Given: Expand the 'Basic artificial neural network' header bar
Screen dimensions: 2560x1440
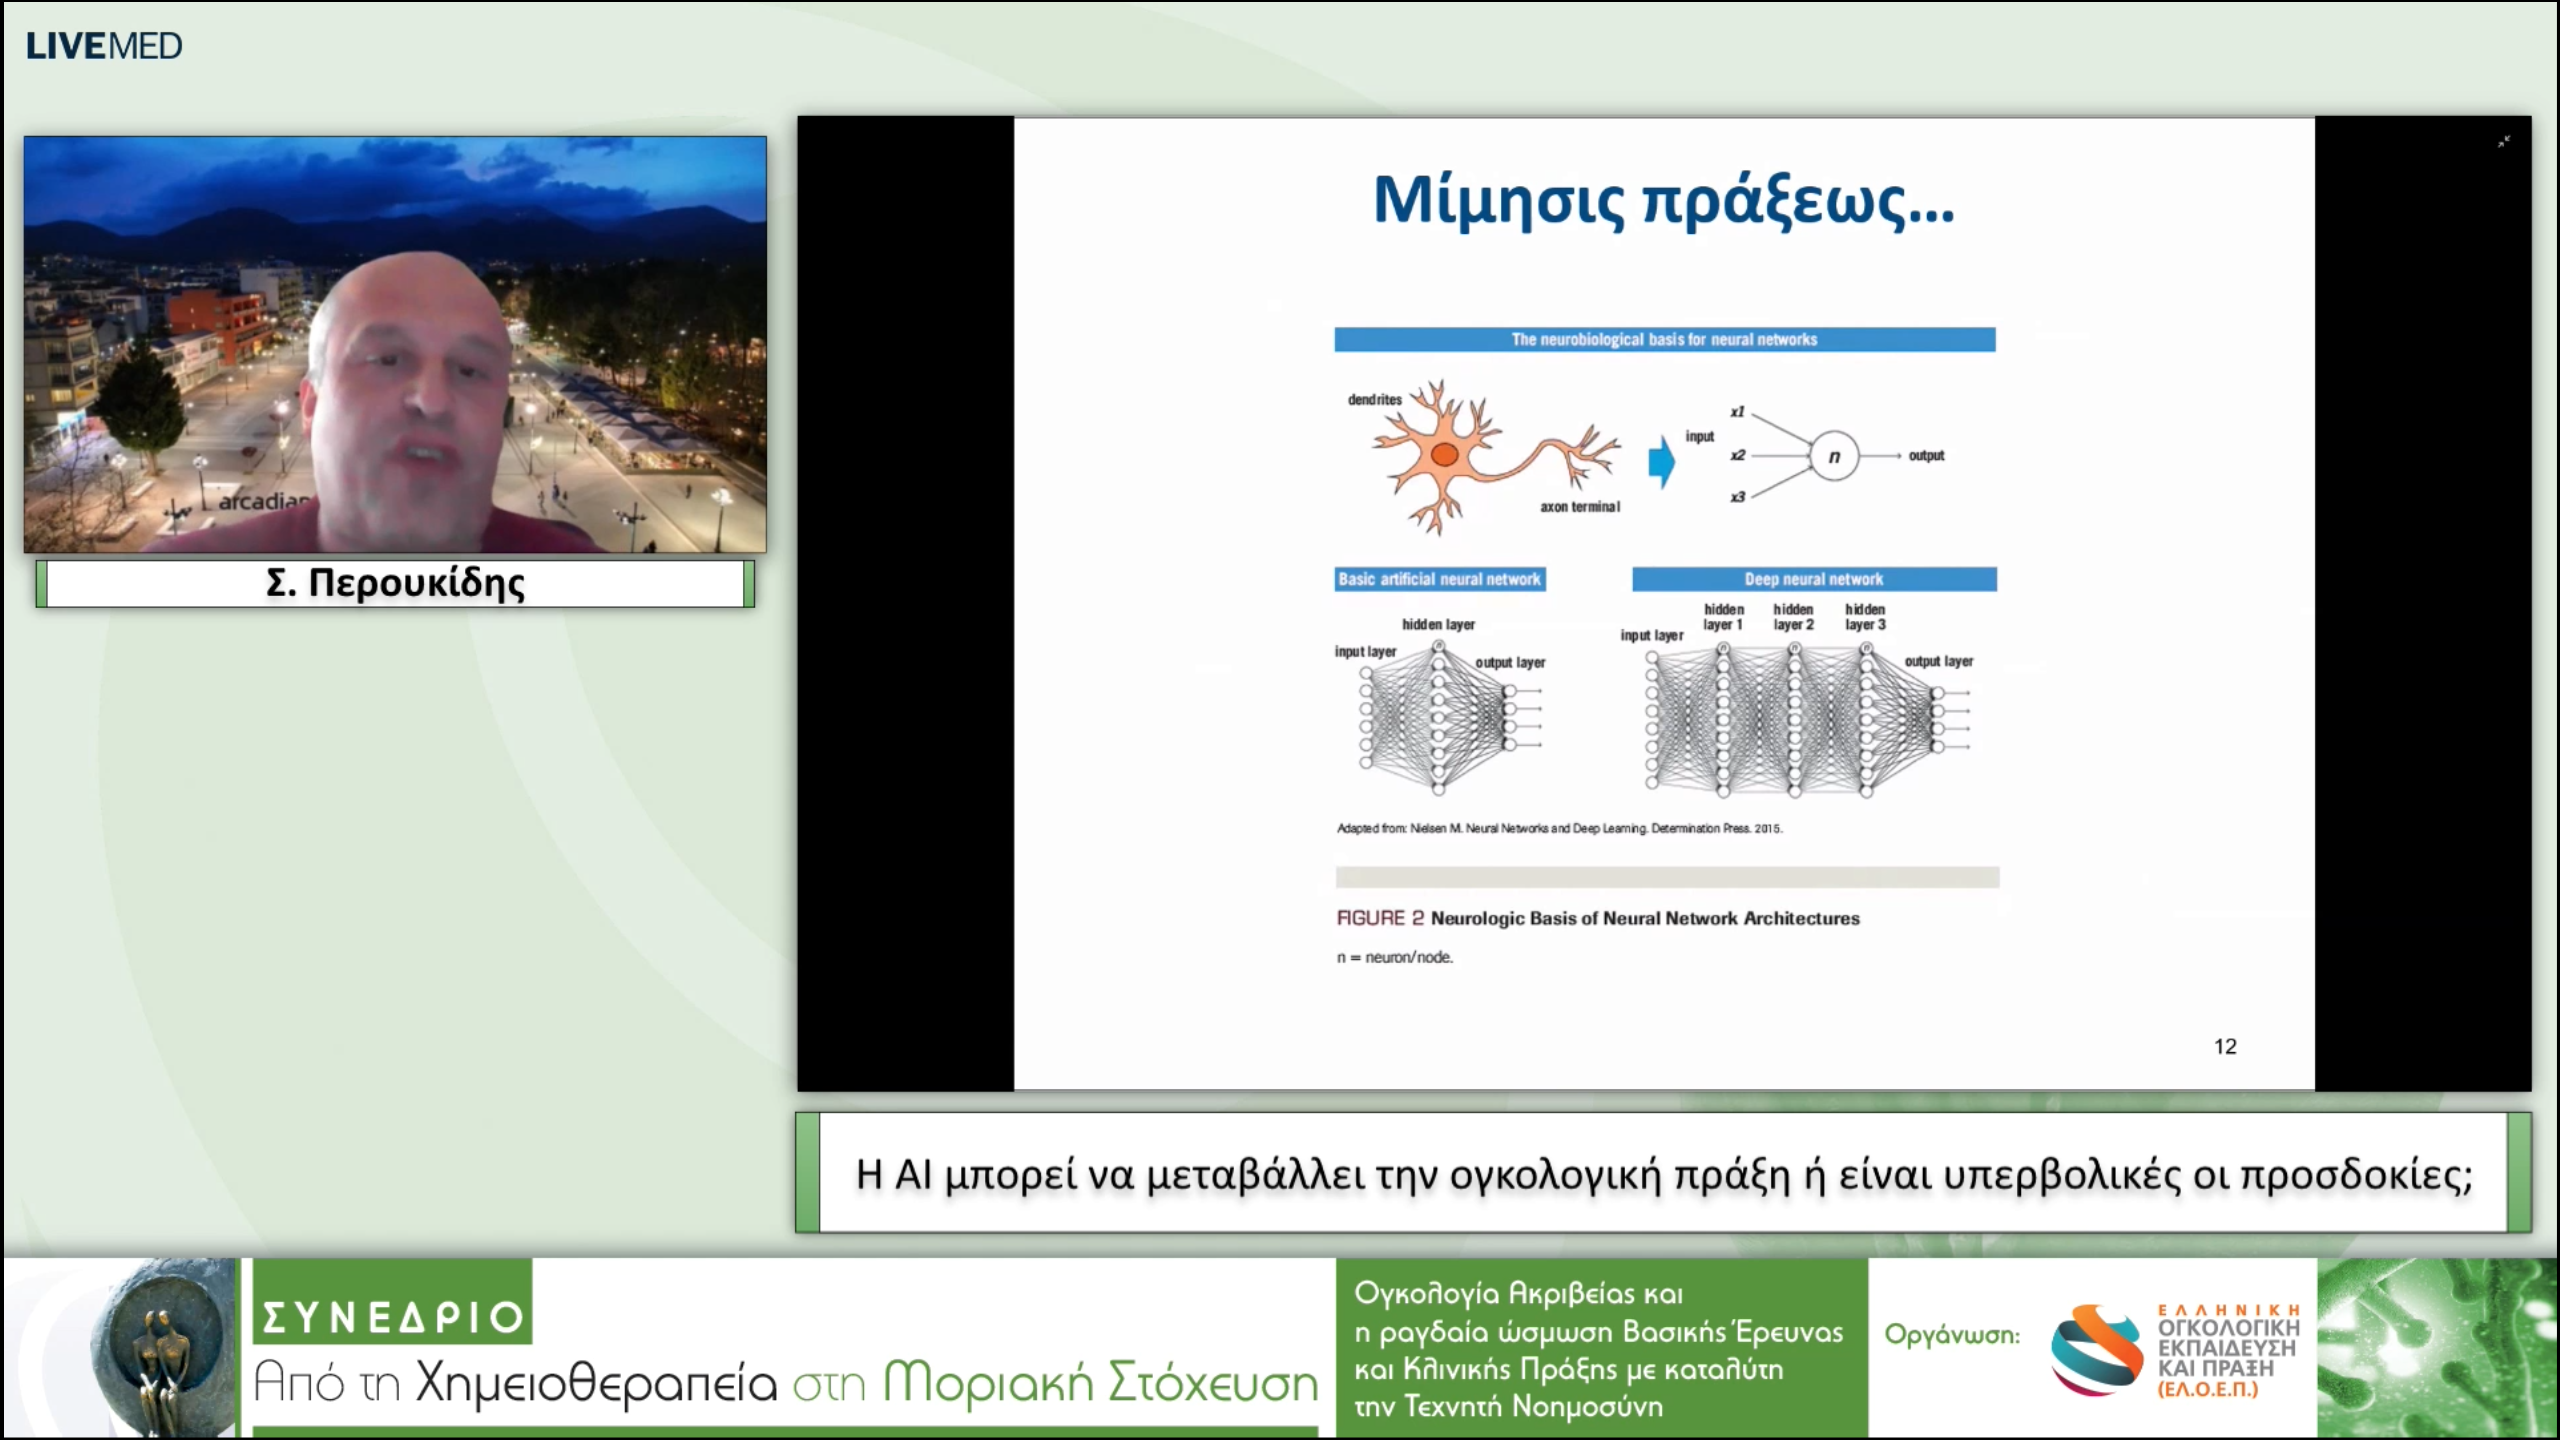Looking at the screenshot, I should click(x=1440, y=578).
